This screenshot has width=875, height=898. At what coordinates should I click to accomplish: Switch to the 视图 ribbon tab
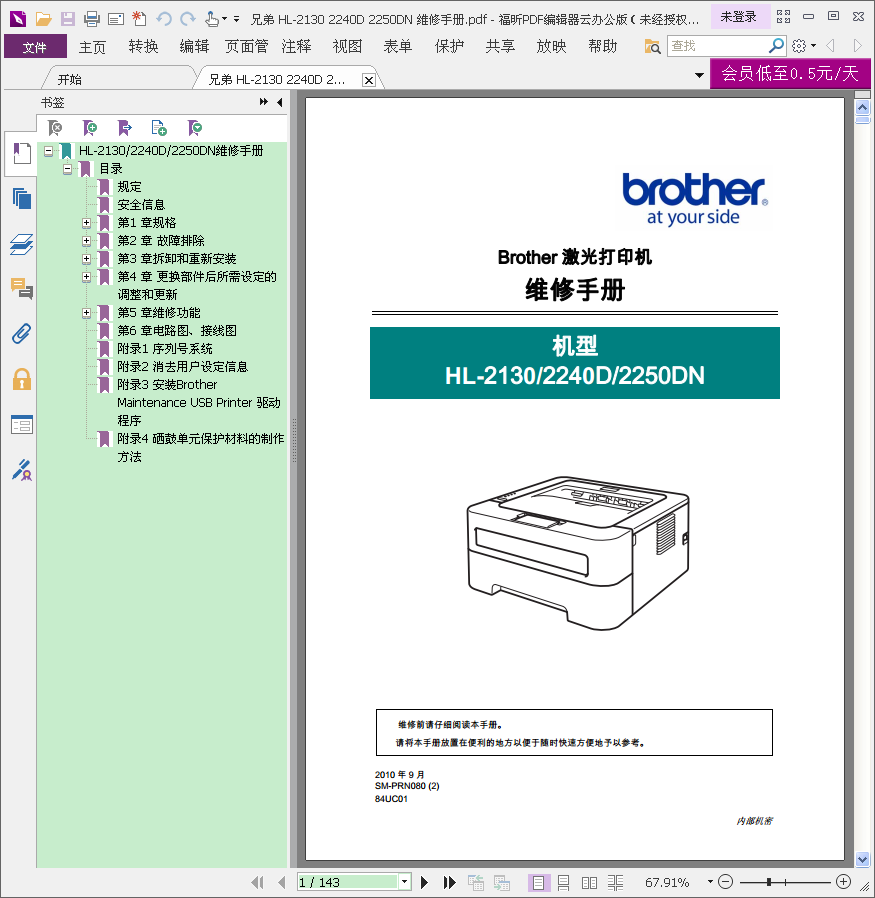coord(348,46)
